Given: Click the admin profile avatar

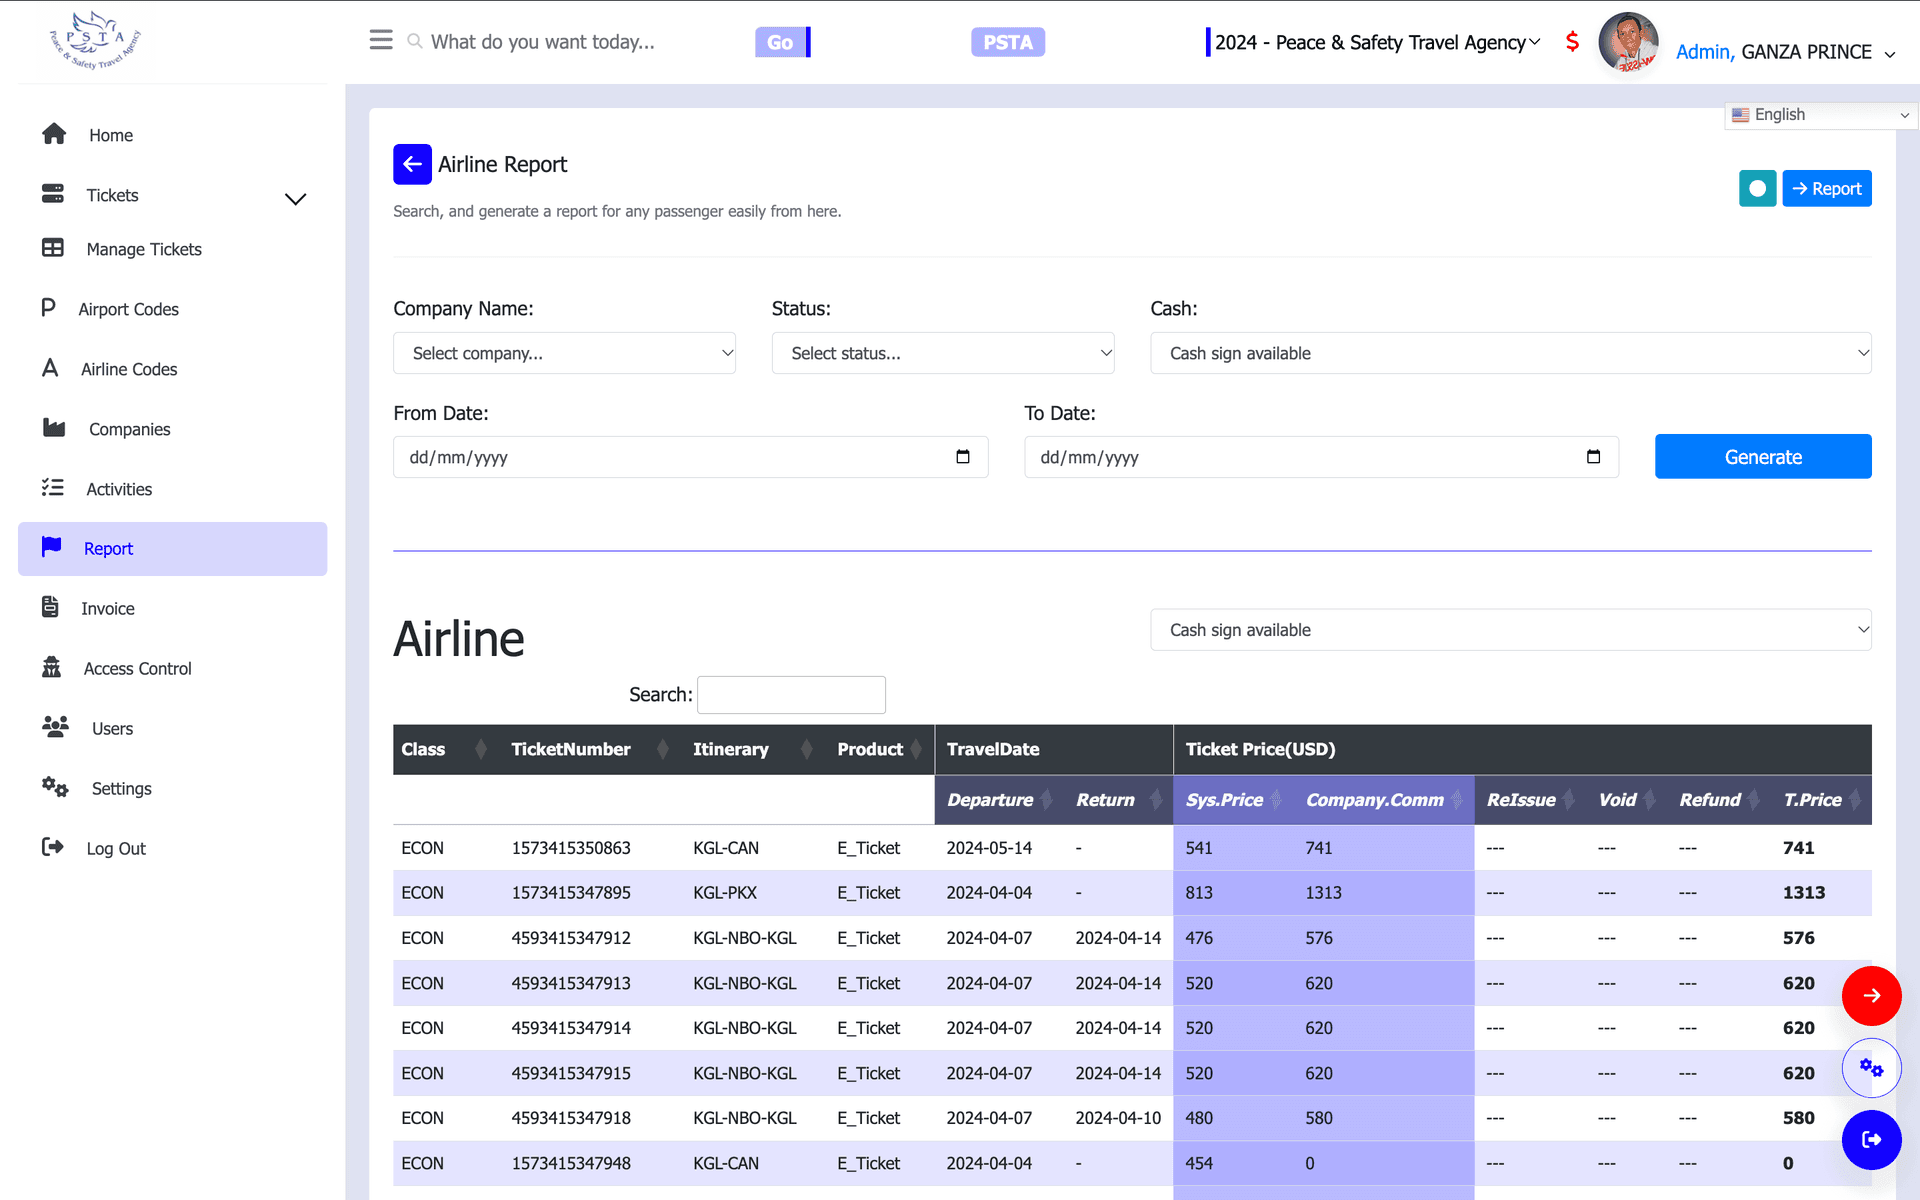Looking at the screenshot, I should click(x=1628, y=42).
